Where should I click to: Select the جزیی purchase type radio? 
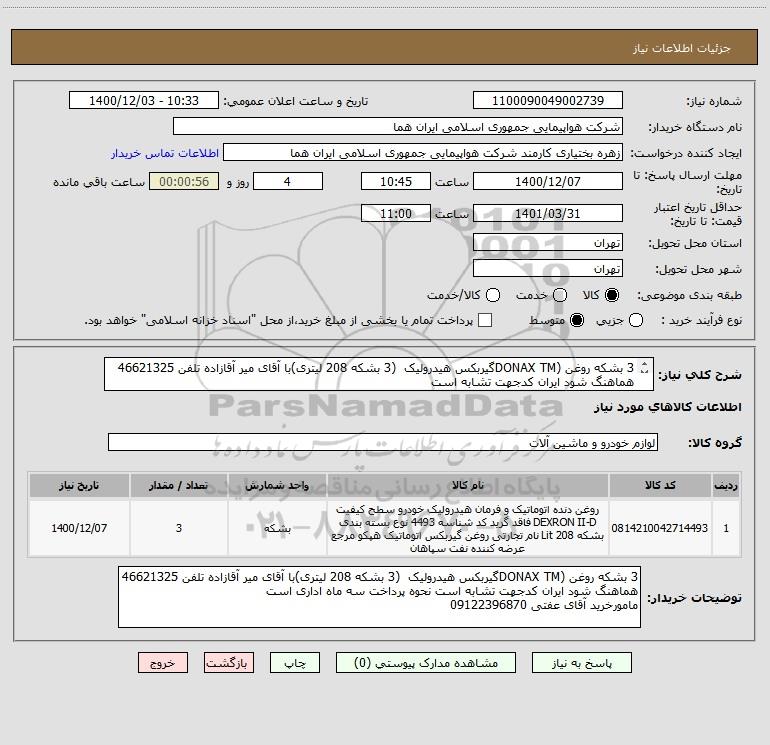pos(635,321)
